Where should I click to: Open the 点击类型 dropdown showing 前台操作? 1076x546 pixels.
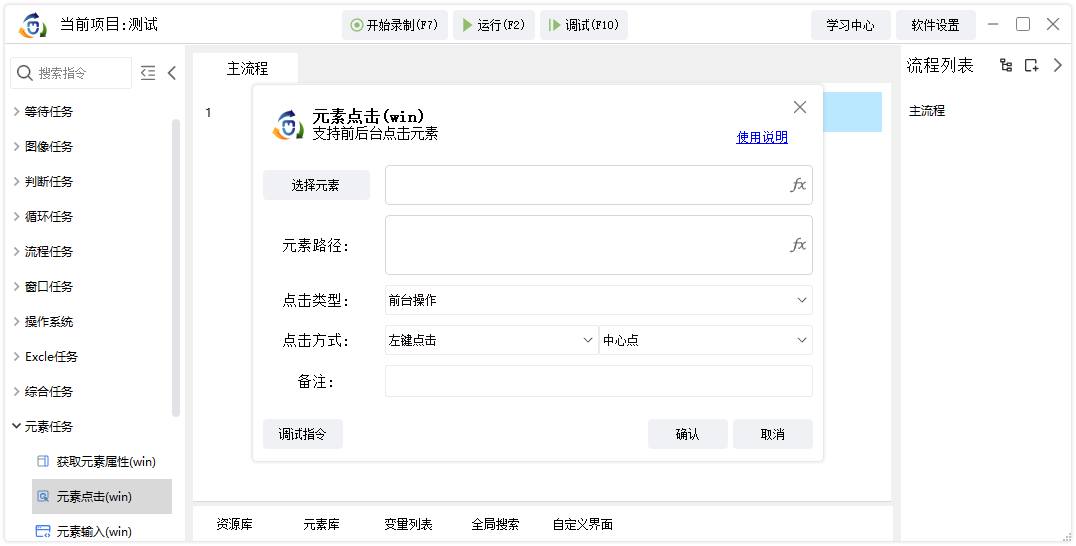(599, 300)
